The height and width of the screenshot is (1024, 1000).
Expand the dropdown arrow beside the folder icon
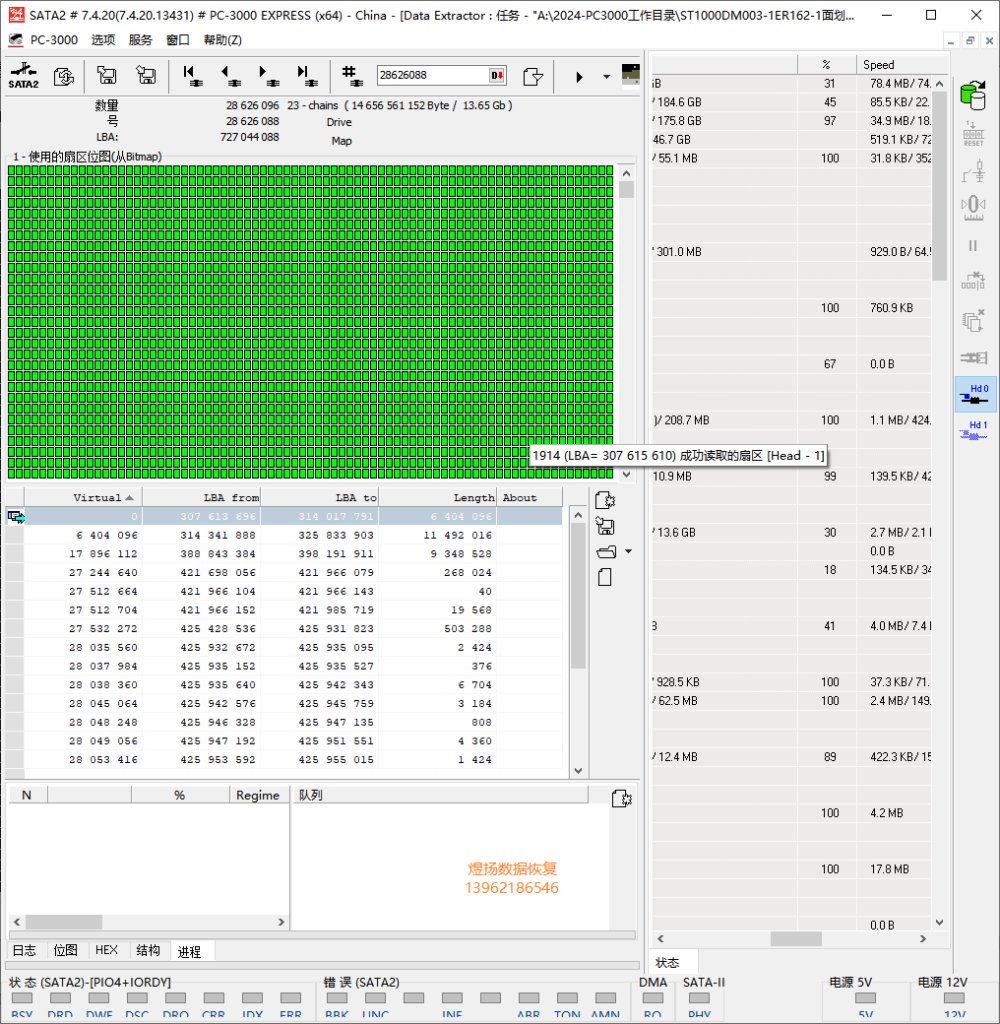(x=628, y=552)
